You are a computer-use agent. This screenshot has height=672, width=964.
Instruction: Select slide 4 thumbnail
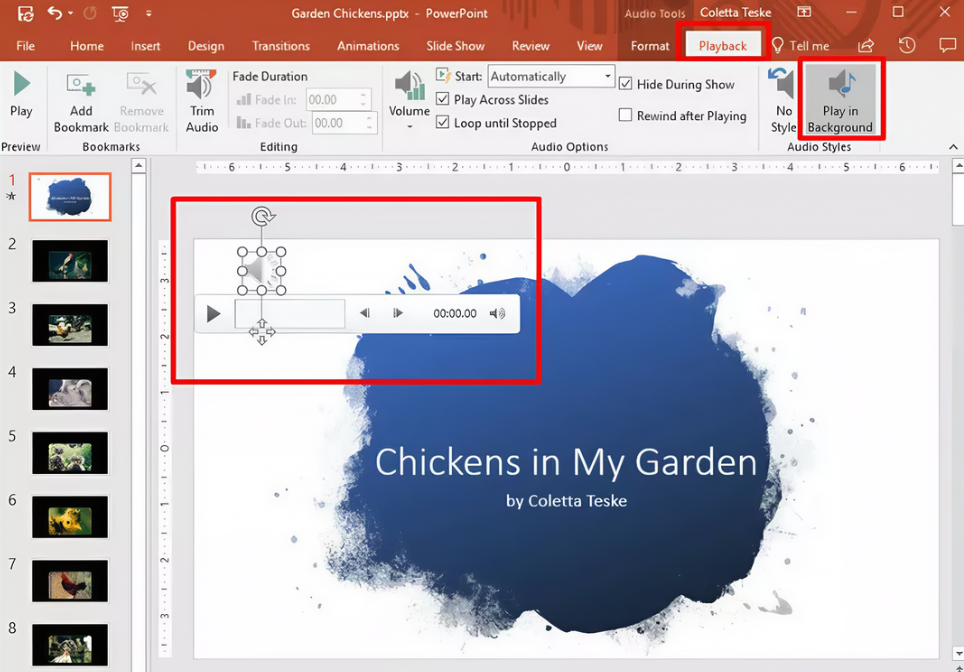[70, 389]
